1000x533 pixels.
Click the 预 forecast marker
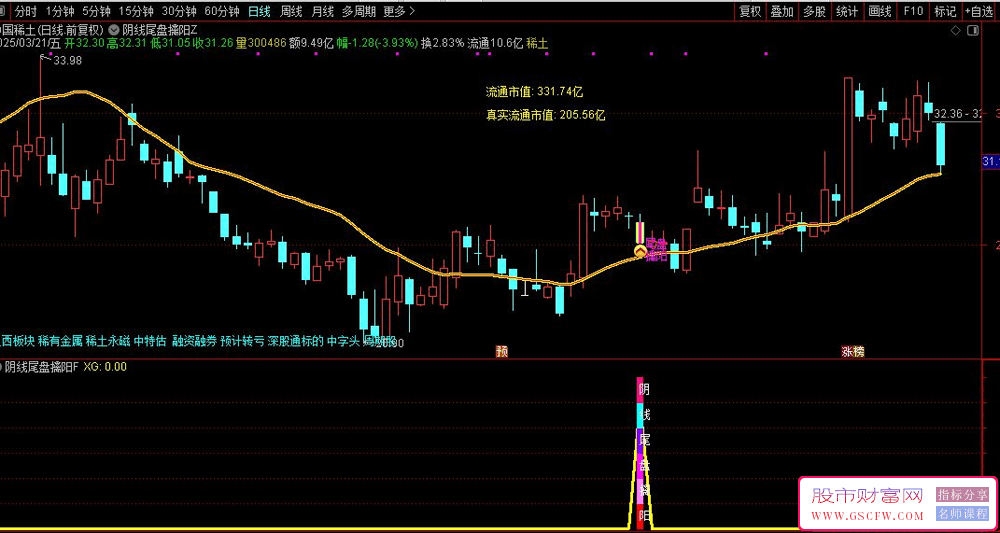[502, 351]
